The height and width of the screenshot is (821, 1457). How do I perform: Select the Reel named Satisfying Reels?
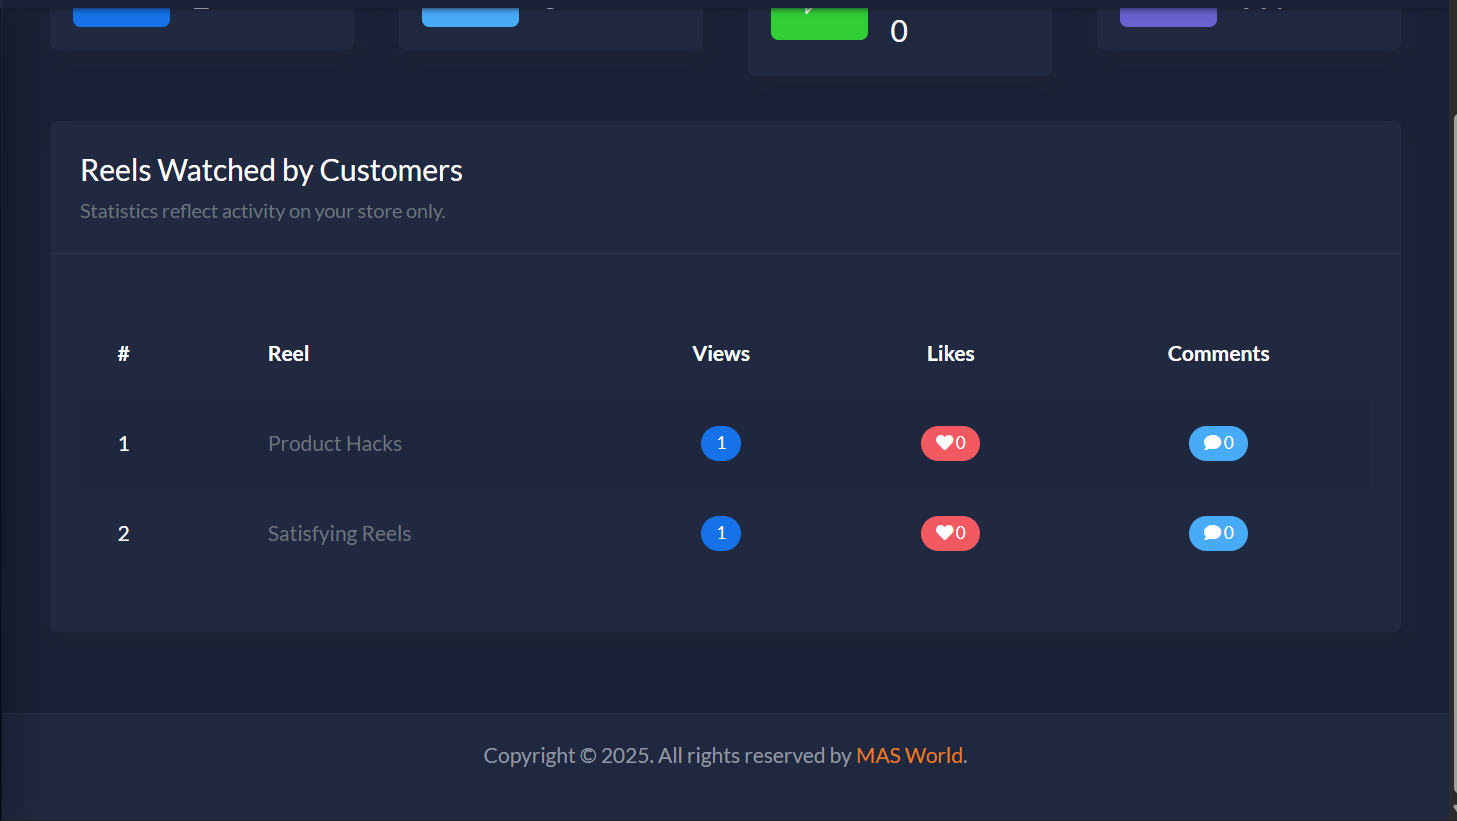coord(339,533)
